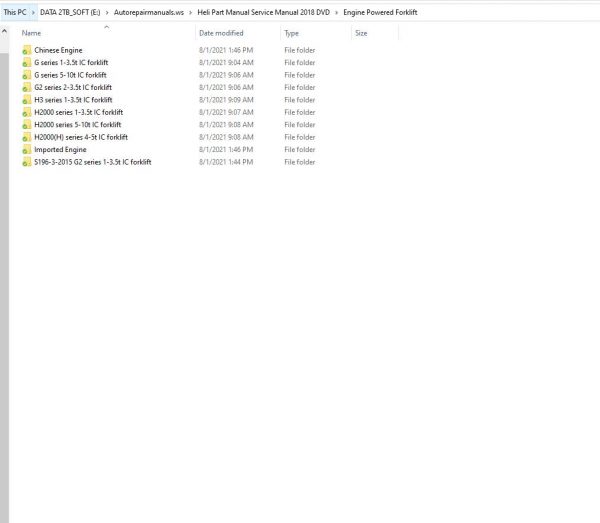
Task: Select H3 series 1-3.5t IC forklift name
Action: click(x=73, y=100)
